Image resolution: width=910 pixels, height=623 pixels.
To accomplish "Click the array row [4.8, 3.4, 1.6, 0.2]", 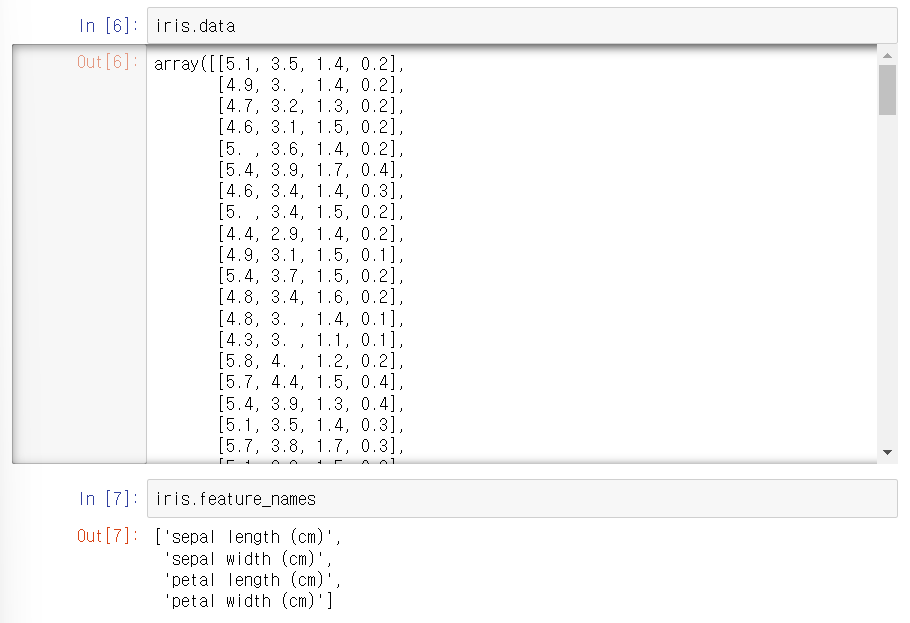I will pyautogui.click(x=310, y=297).
